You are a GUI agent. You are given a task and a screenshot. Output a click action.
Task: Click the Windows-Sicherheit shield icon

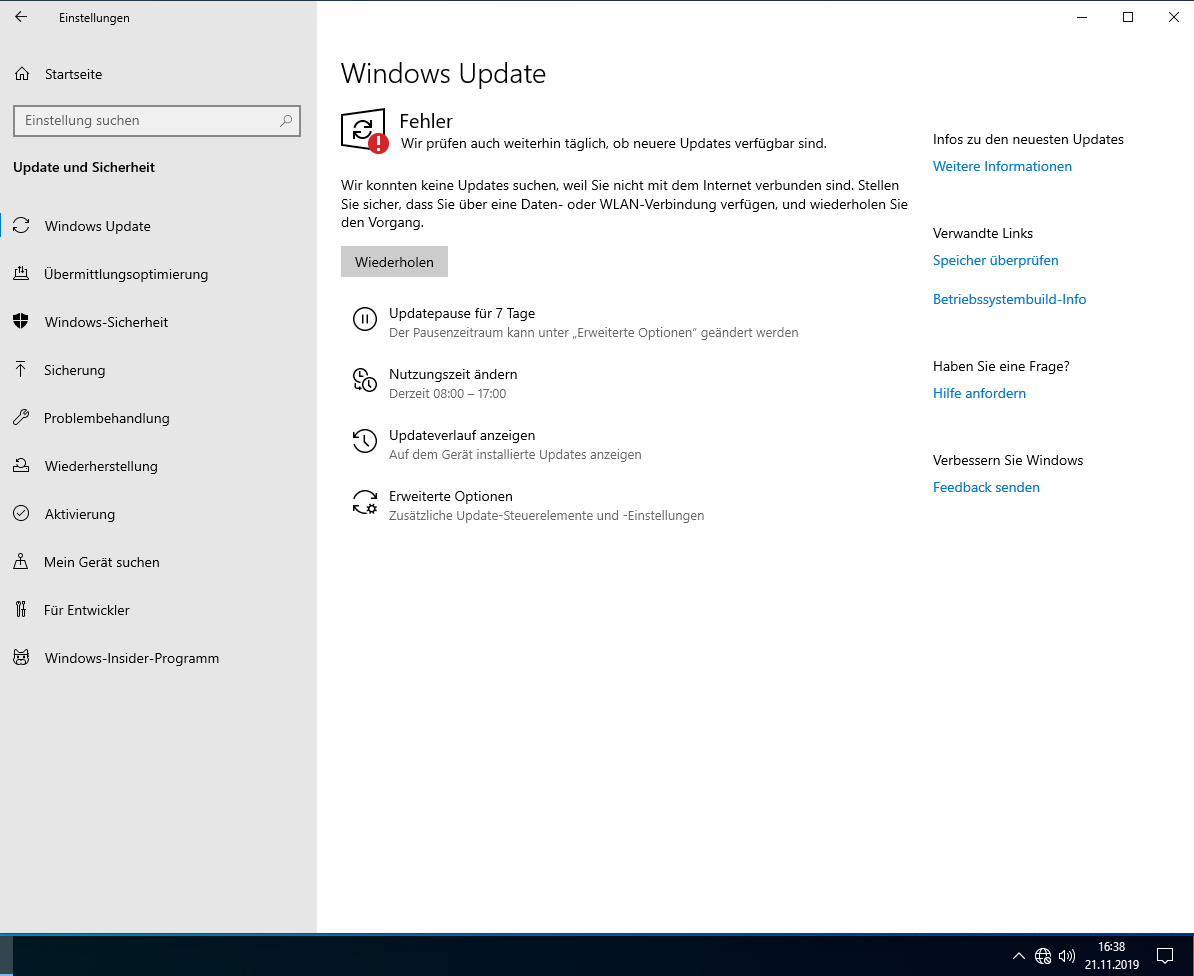click(21, 321)
